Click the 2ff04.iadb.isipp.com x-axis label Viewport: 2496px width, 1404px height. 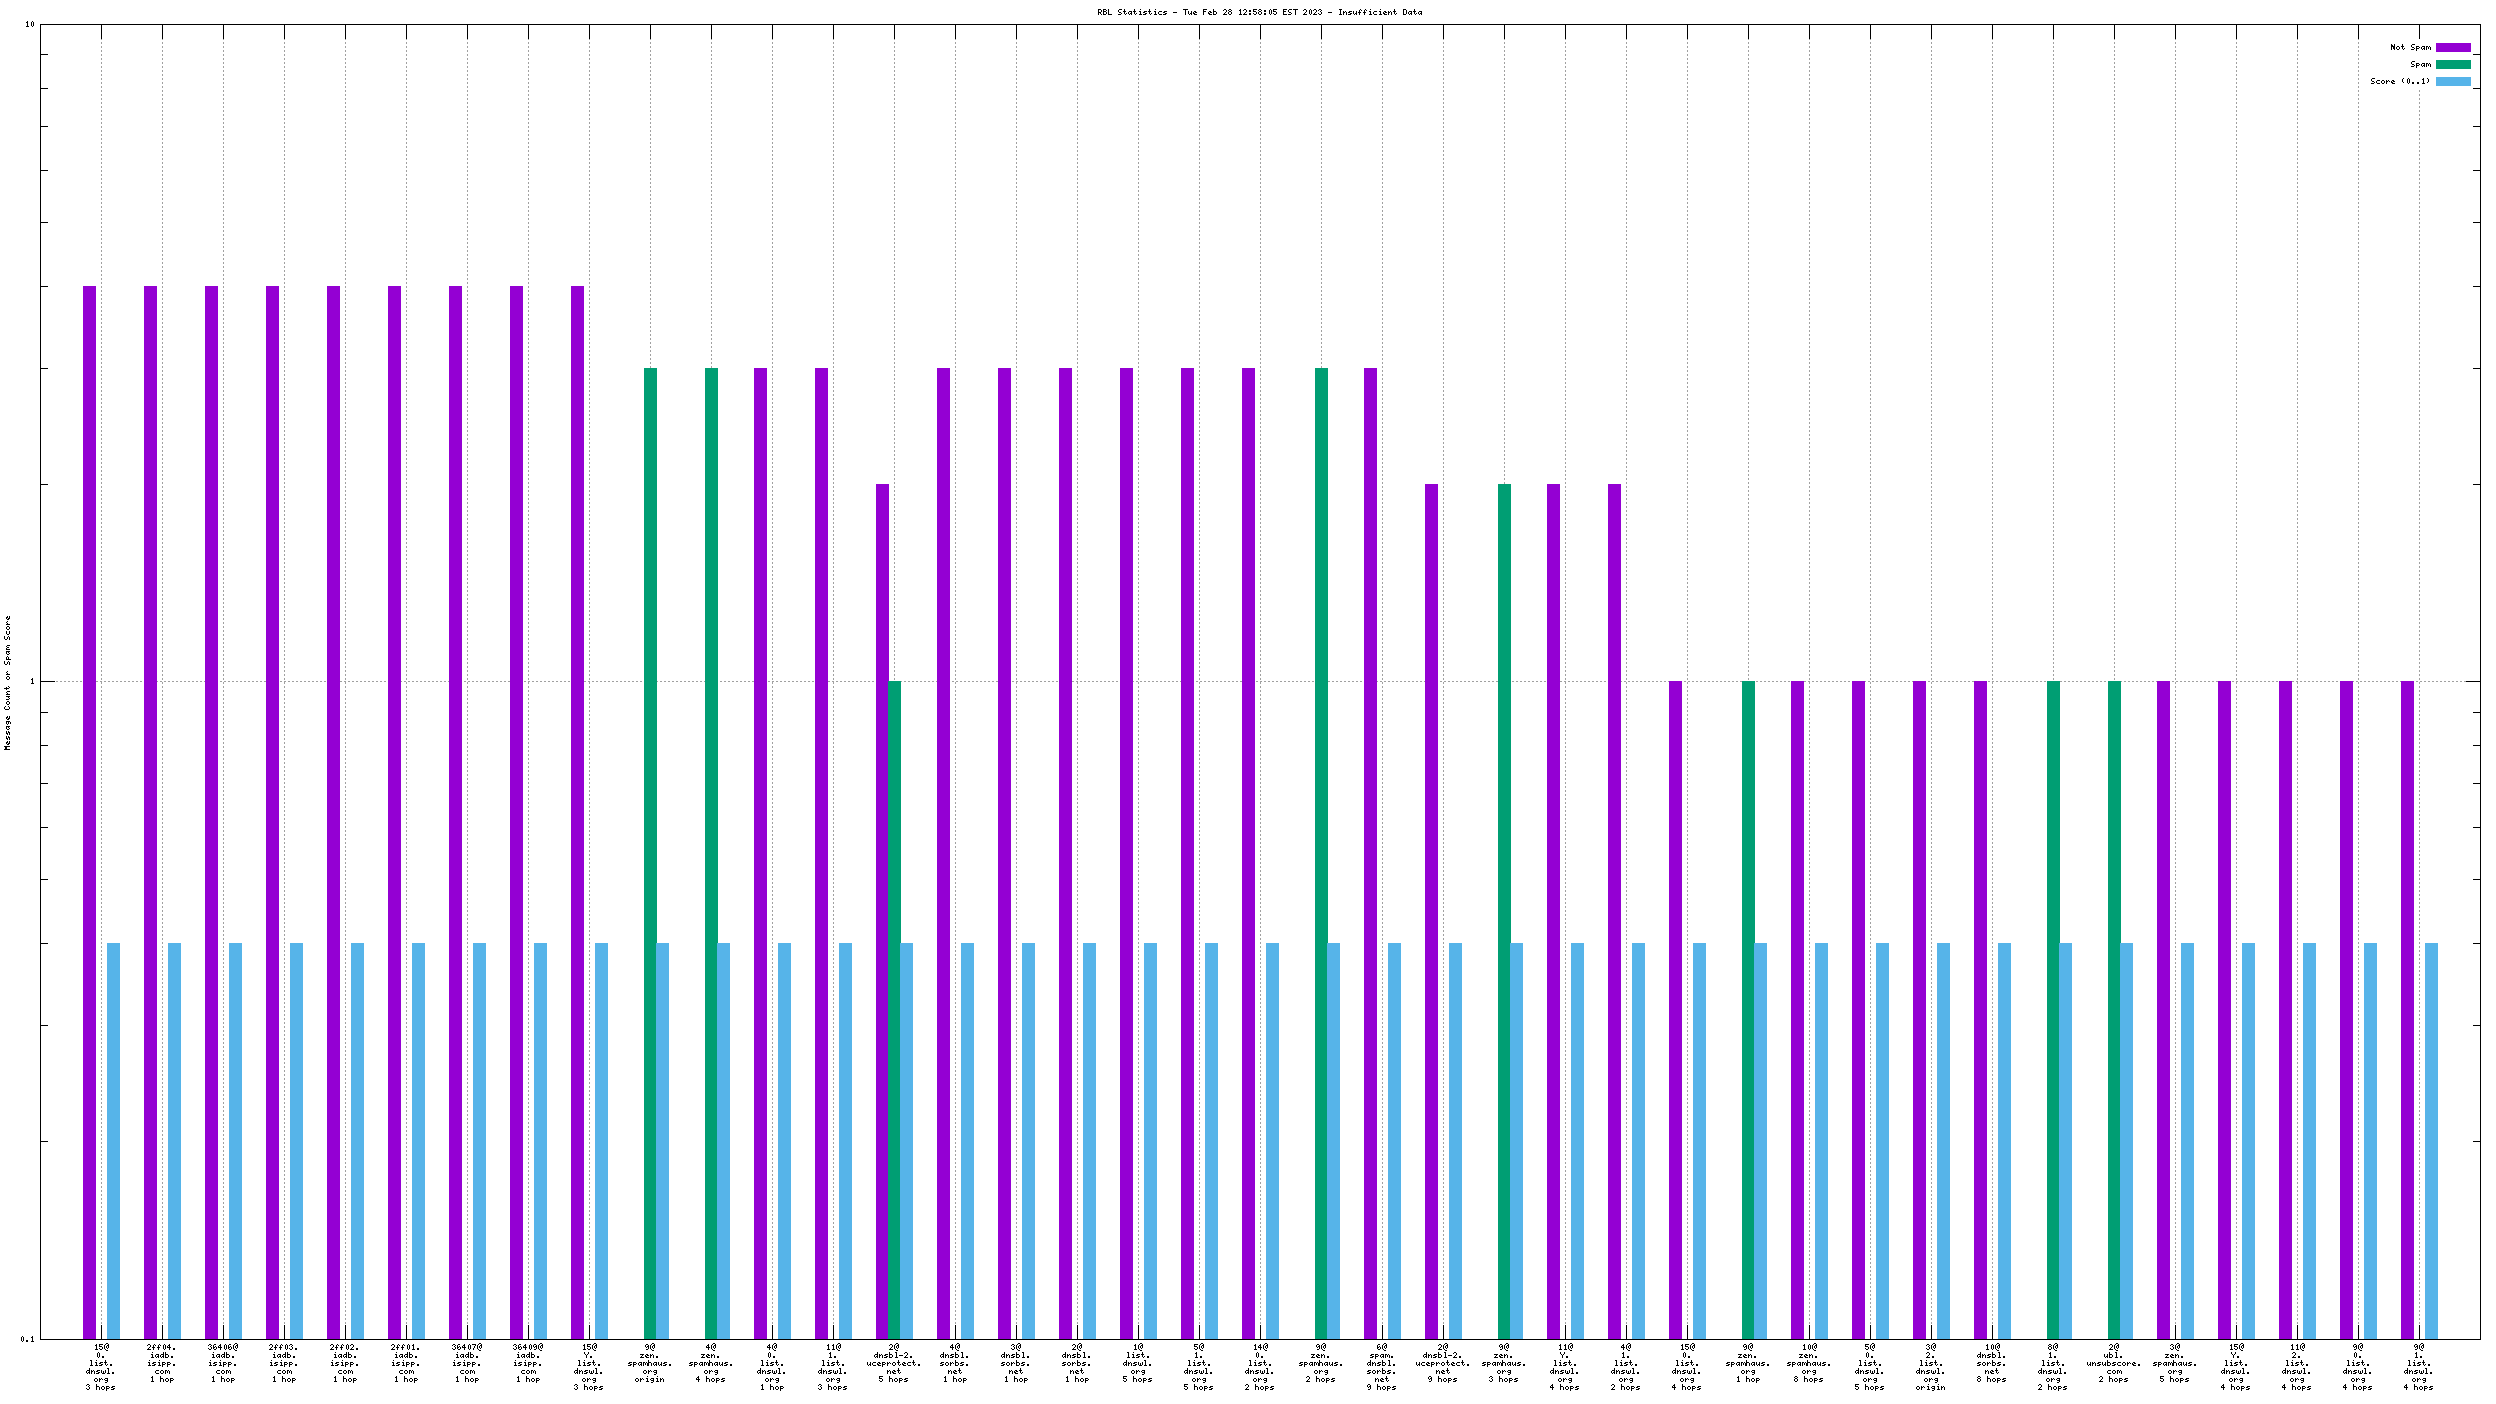(162, 1363)
